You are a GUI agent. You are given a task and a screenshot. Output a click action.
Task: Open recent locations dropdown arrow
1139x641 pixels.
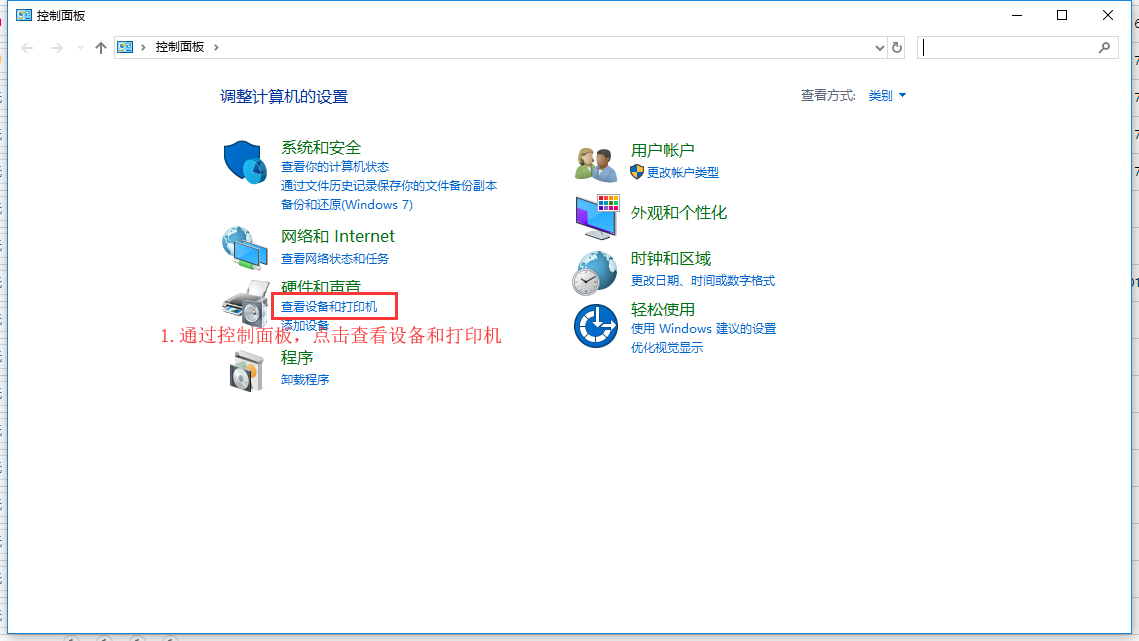[x=80, y=48]
